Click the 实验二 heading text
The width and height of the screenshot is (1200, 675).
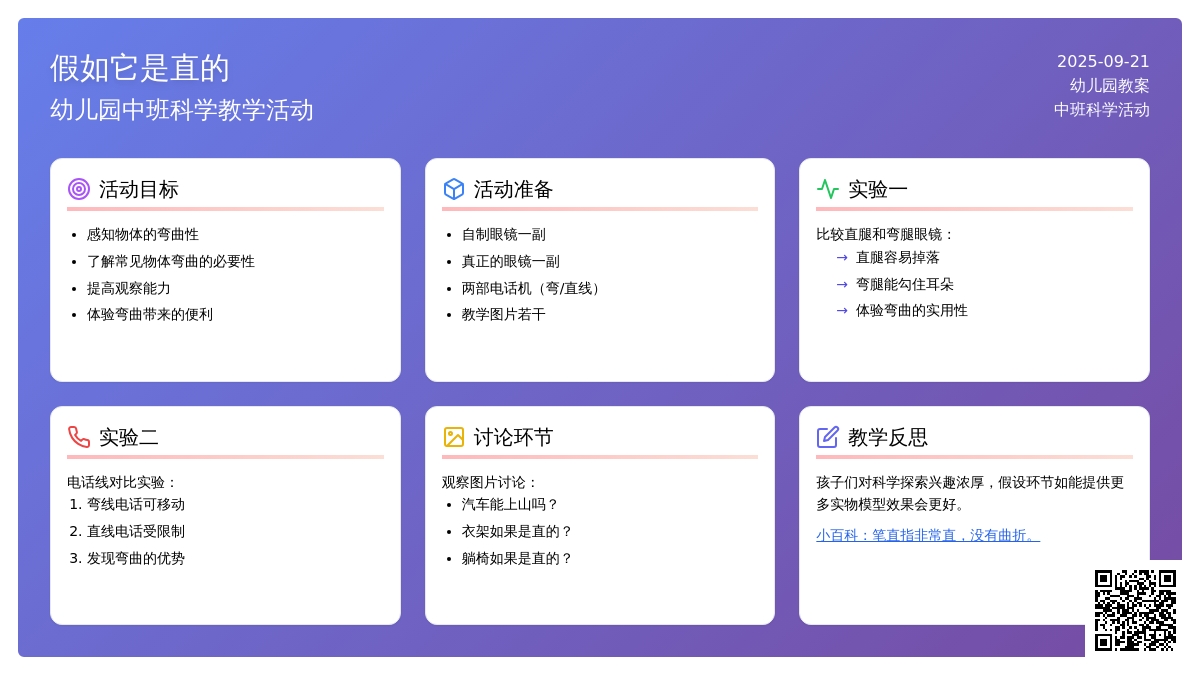click(129, 437)
